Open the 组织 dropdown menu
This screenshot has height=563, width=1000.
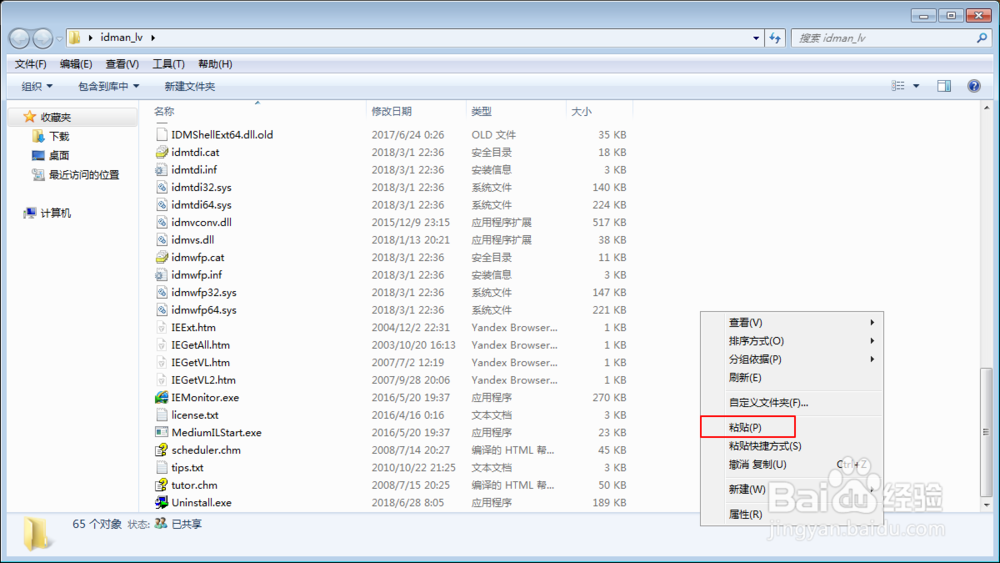pyautogui.click(x=37, y=86)
